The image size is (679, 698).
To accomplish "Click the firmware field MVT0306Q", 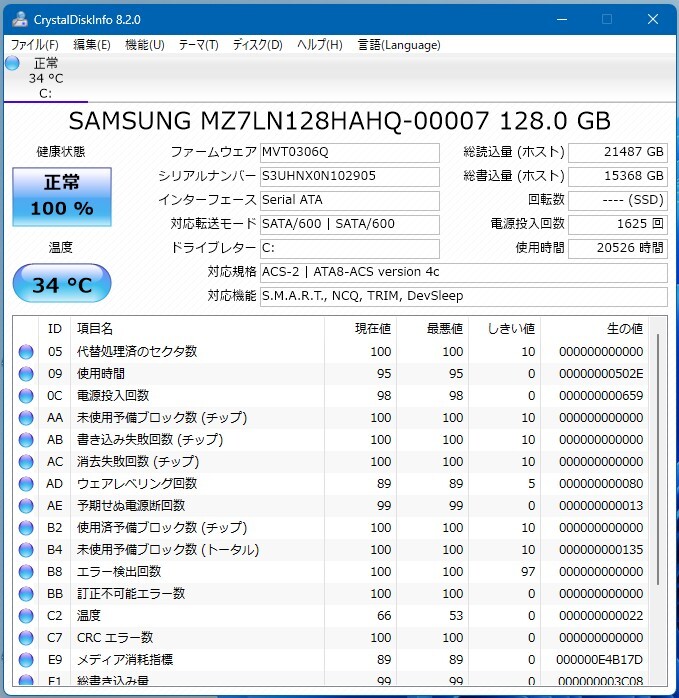I will click(350, 153).
